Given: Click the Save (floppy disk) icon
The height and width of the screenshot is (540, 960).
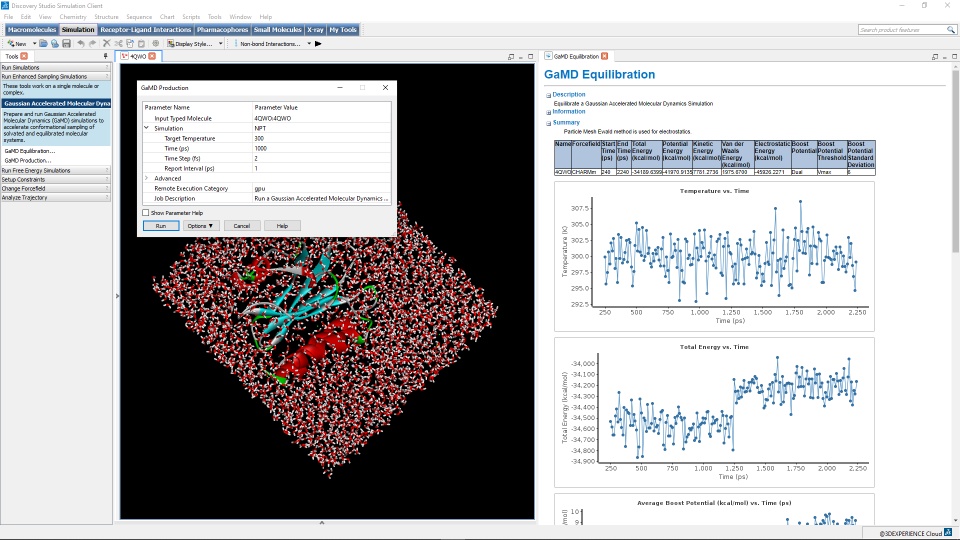Looking at the screenshot, I should (66, 43).
